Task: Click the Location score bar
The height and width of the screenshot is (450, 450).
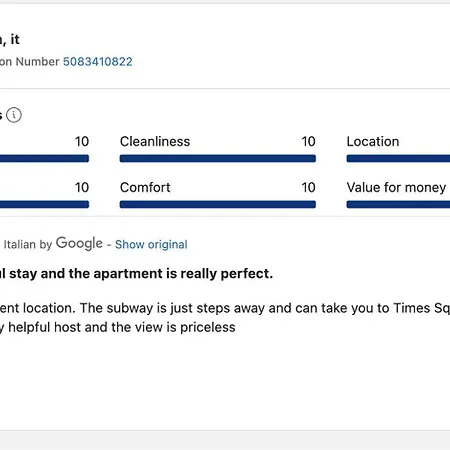Action: click(398, 158)
